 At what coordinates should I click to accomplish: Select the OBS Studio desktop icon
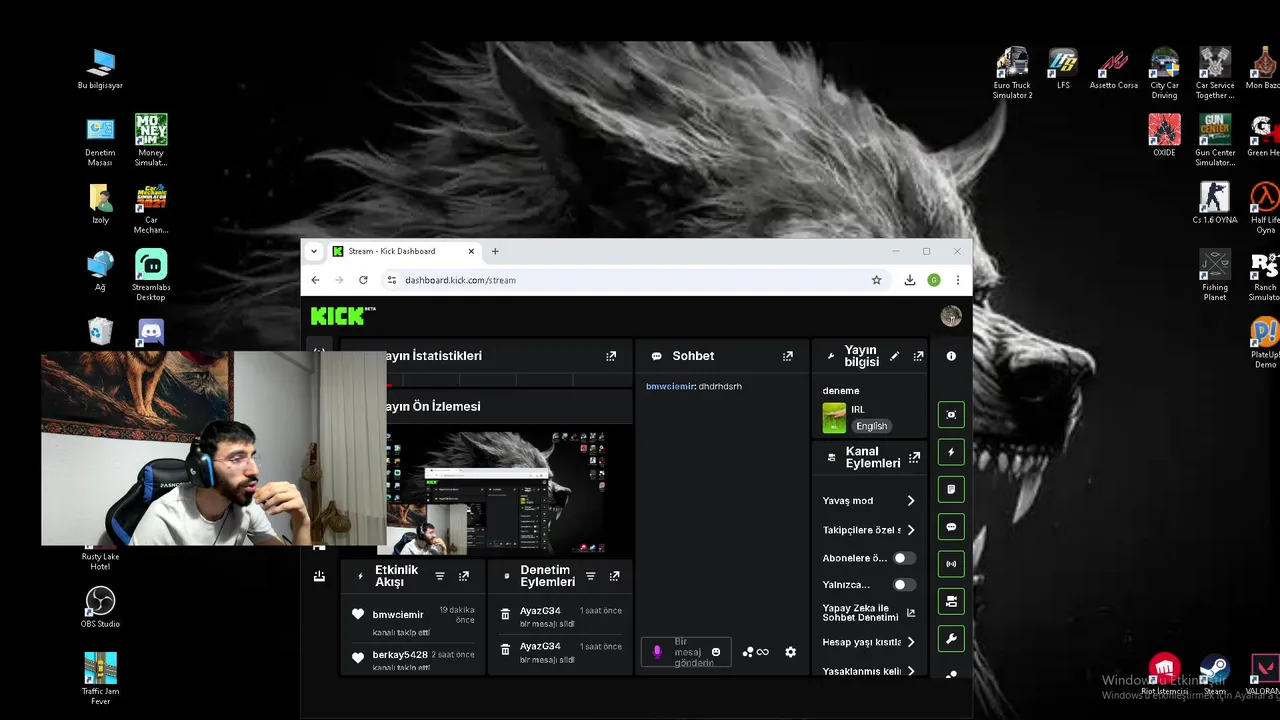[x=100, y=607]
